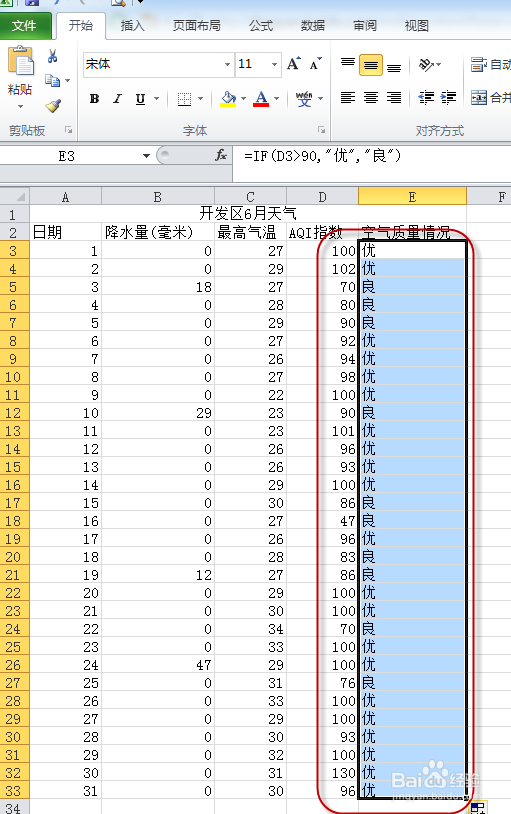Screen dimensions: 511x814
Task: Align text right
Action: tap(394, 98)
